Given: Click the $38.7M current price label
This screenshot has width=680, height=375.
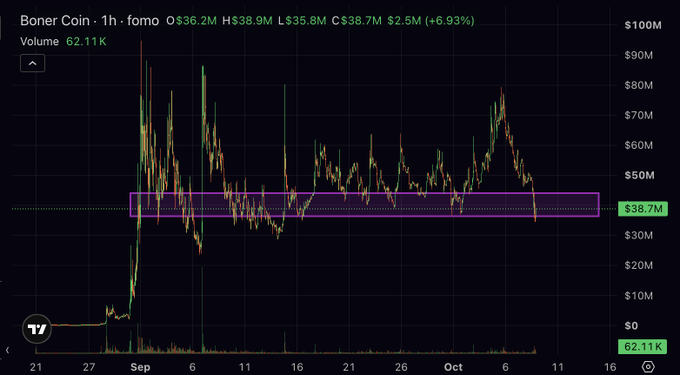Looking at the screenshot, I should [643, 209].
